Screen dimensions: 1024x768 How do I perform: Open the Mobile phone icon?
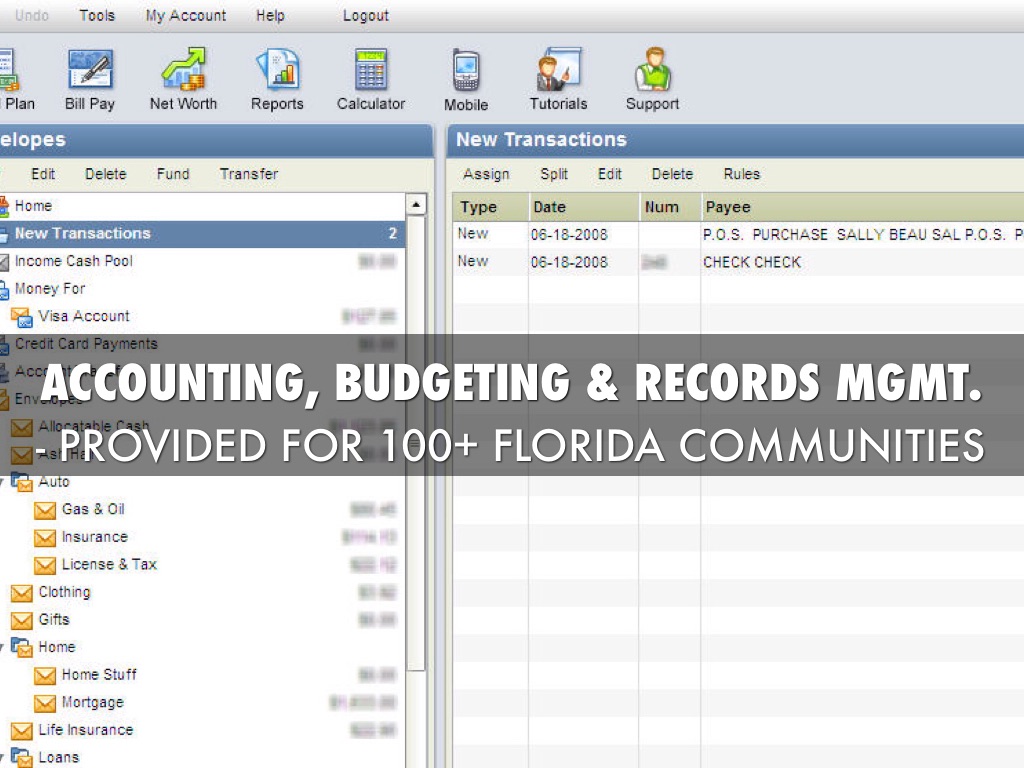tap(466, 70)
